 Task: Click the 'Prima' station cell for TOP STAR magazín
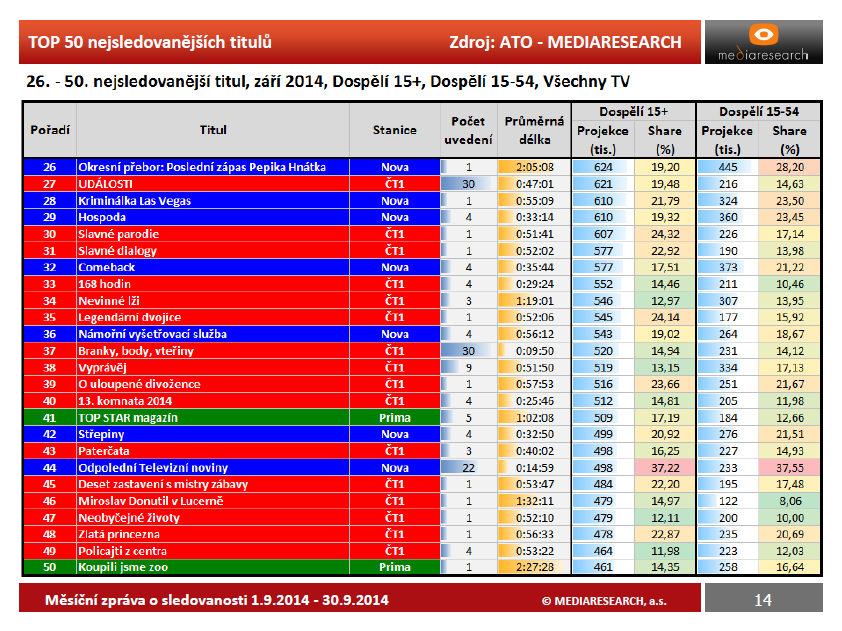click(395, 417)
